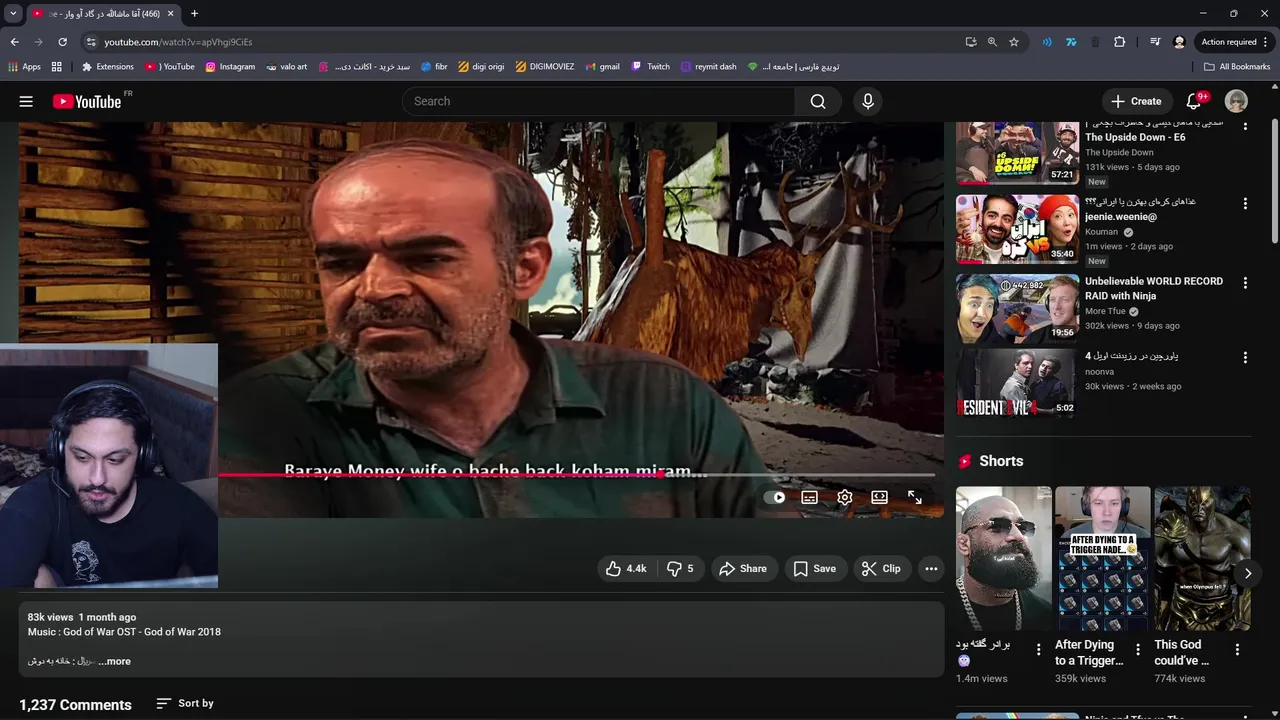Open options for This God short
Viewport: 1280px width, 720px height.
click(x=1237, y=650)
